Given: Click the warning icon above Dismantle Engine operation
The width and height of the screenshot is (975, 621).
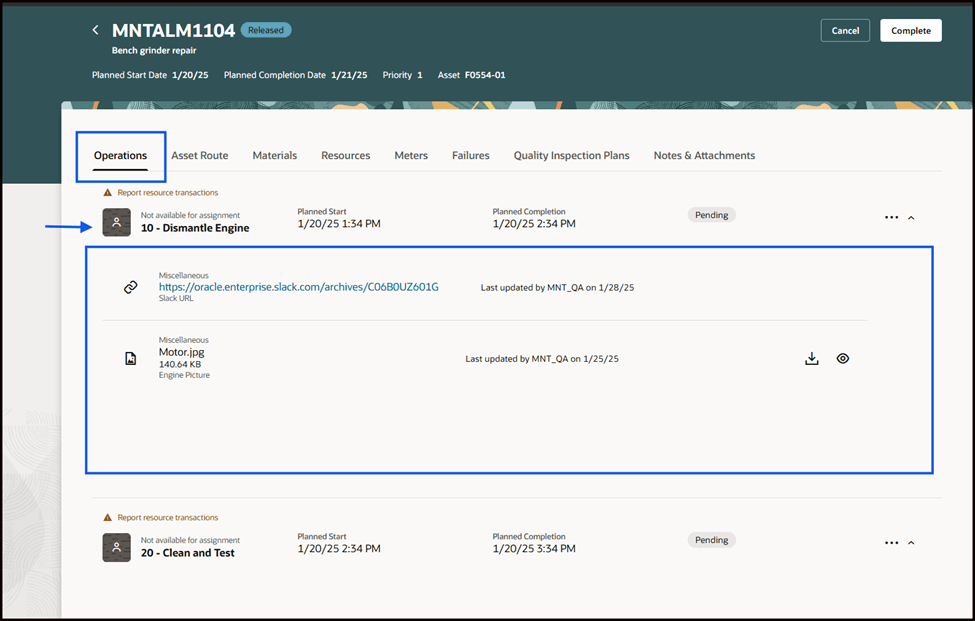Looking at the screenshot, I should pyautogui.click(x=108, y=192).
